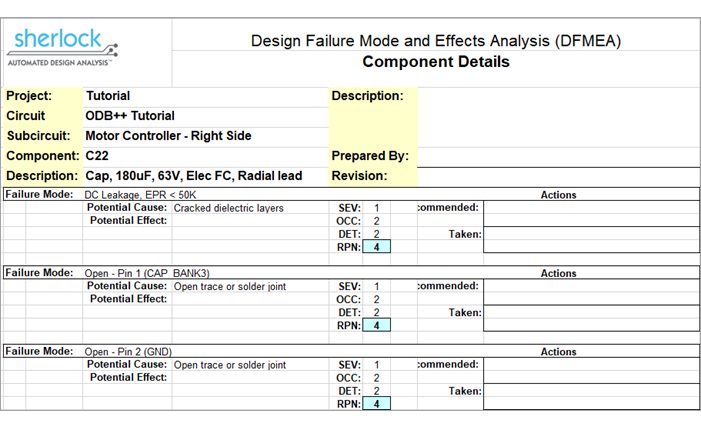
Task: Select the Component cell C22
Action: [x=206, y=156]
